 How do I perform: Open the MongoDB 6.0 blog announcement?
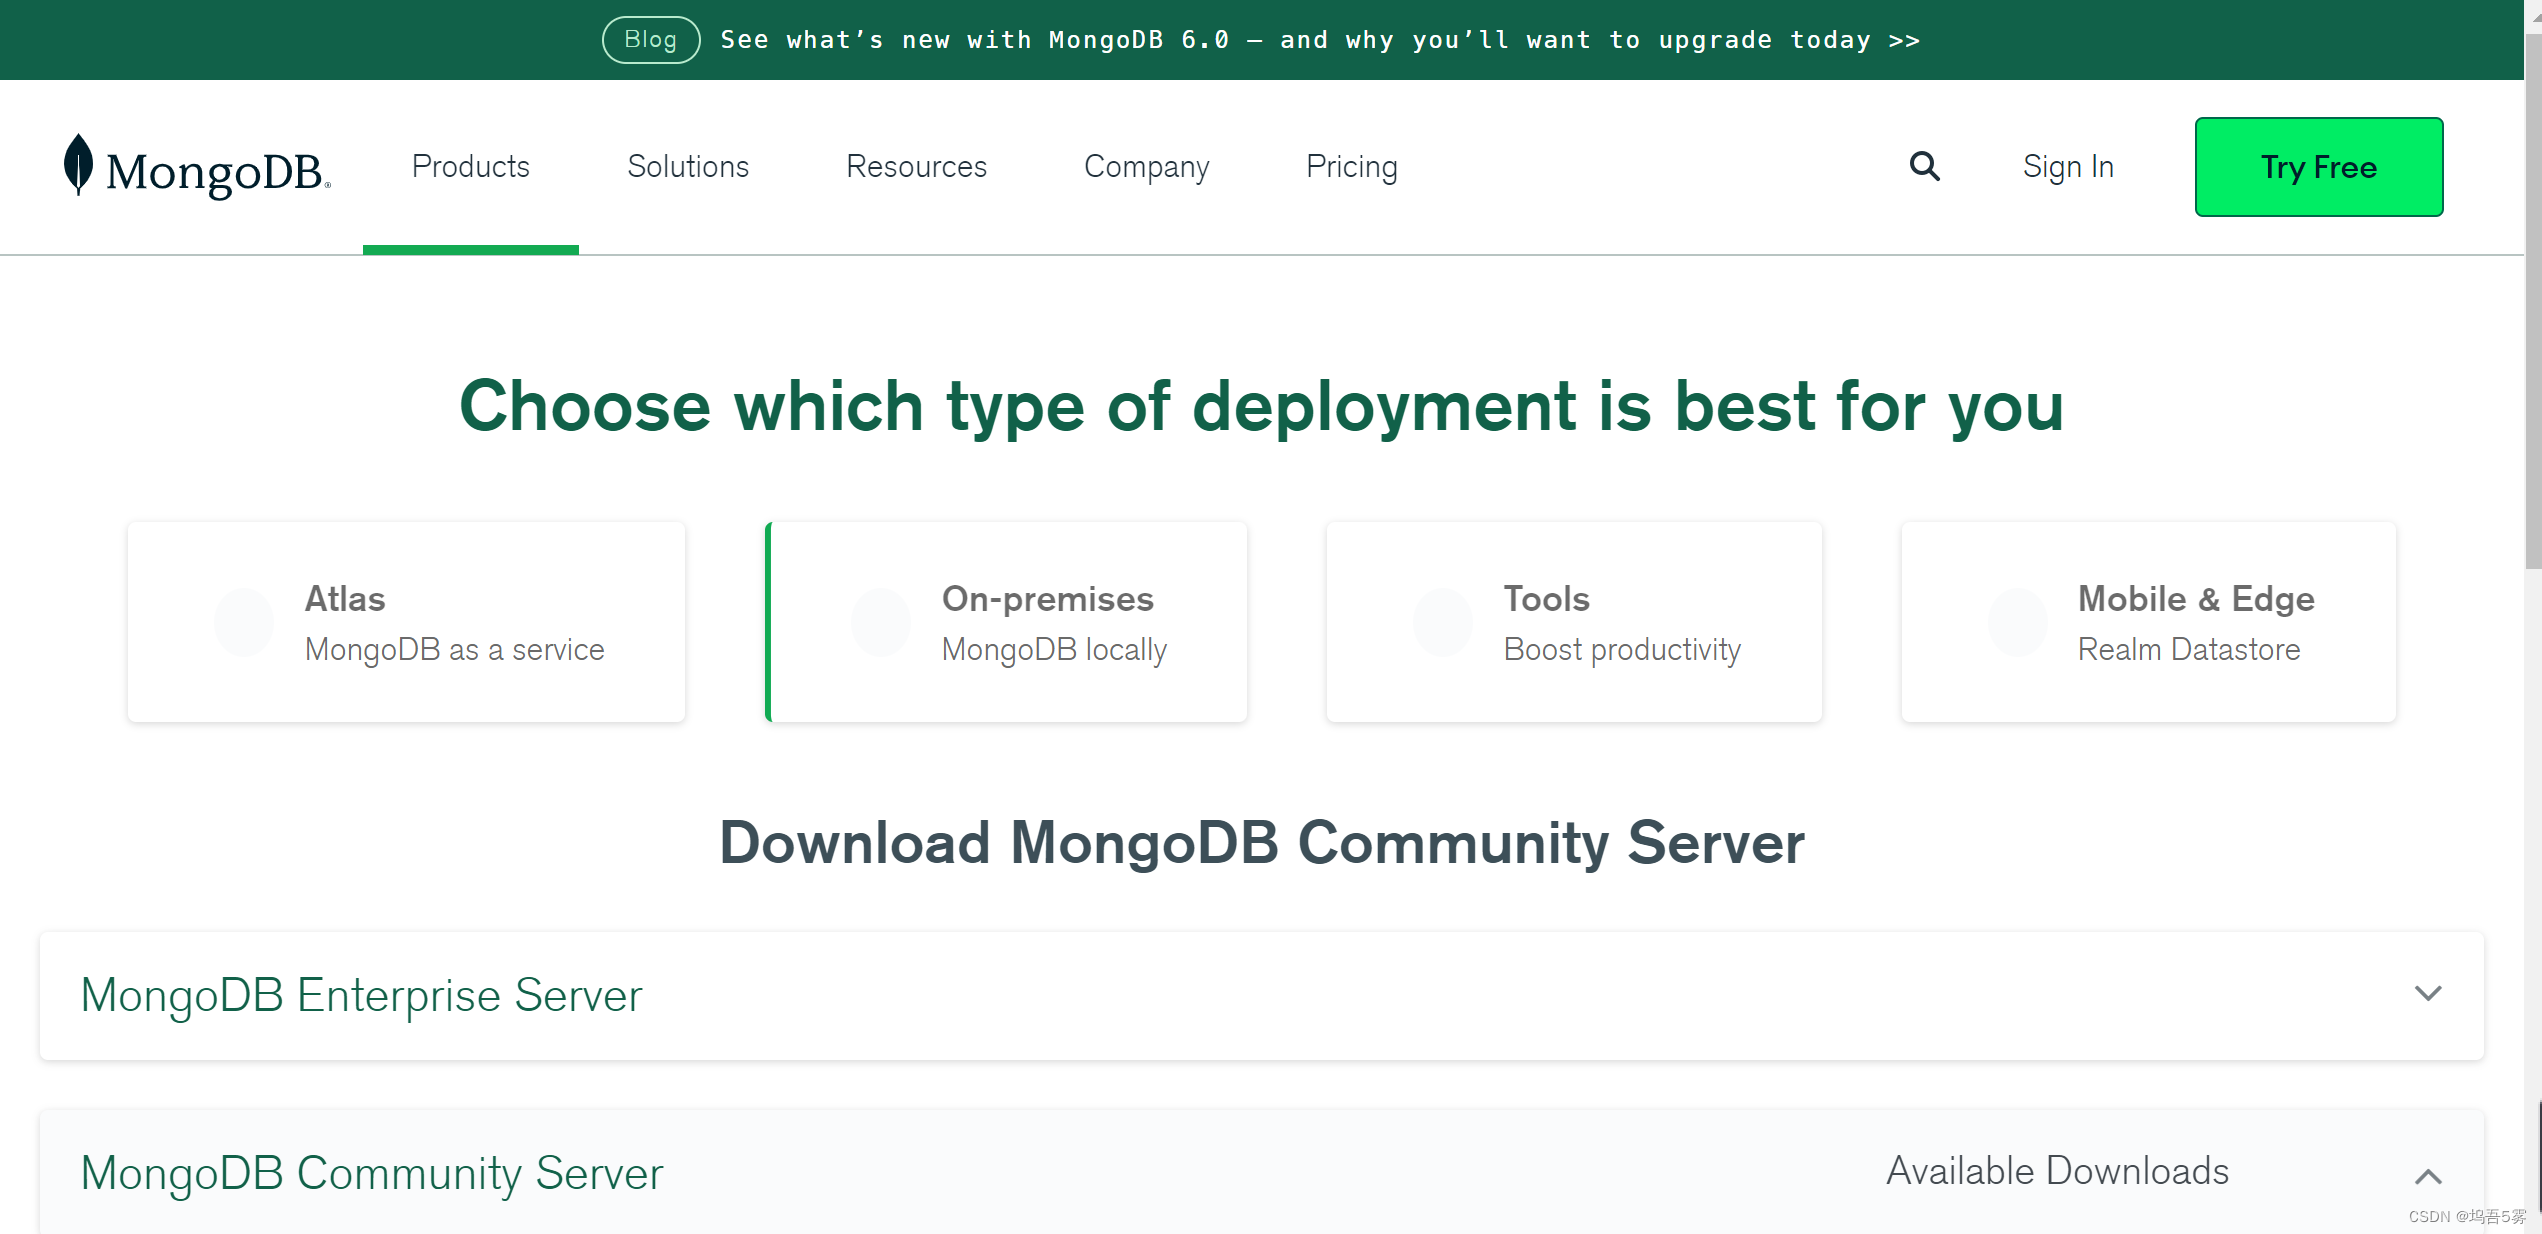tap(1320, 39)
